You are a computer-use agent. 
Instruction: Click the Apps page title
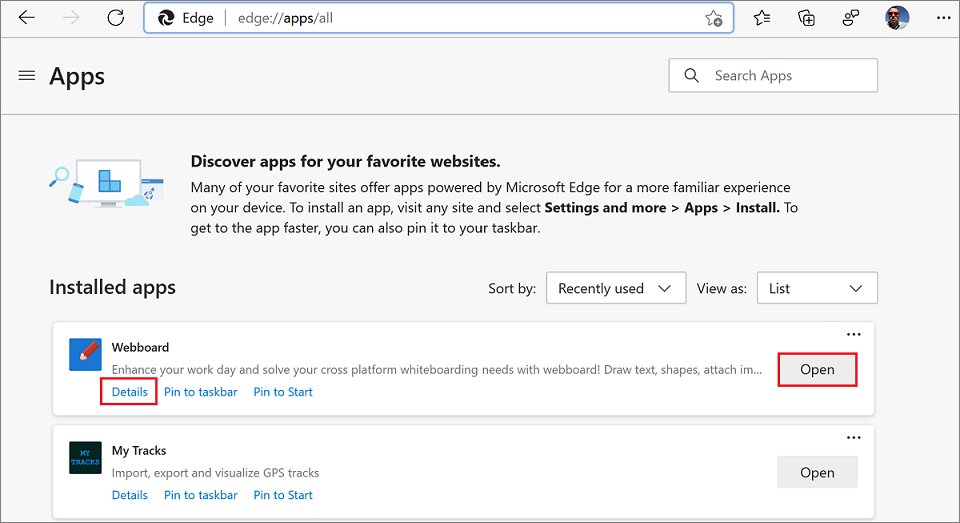click(77, 77)
